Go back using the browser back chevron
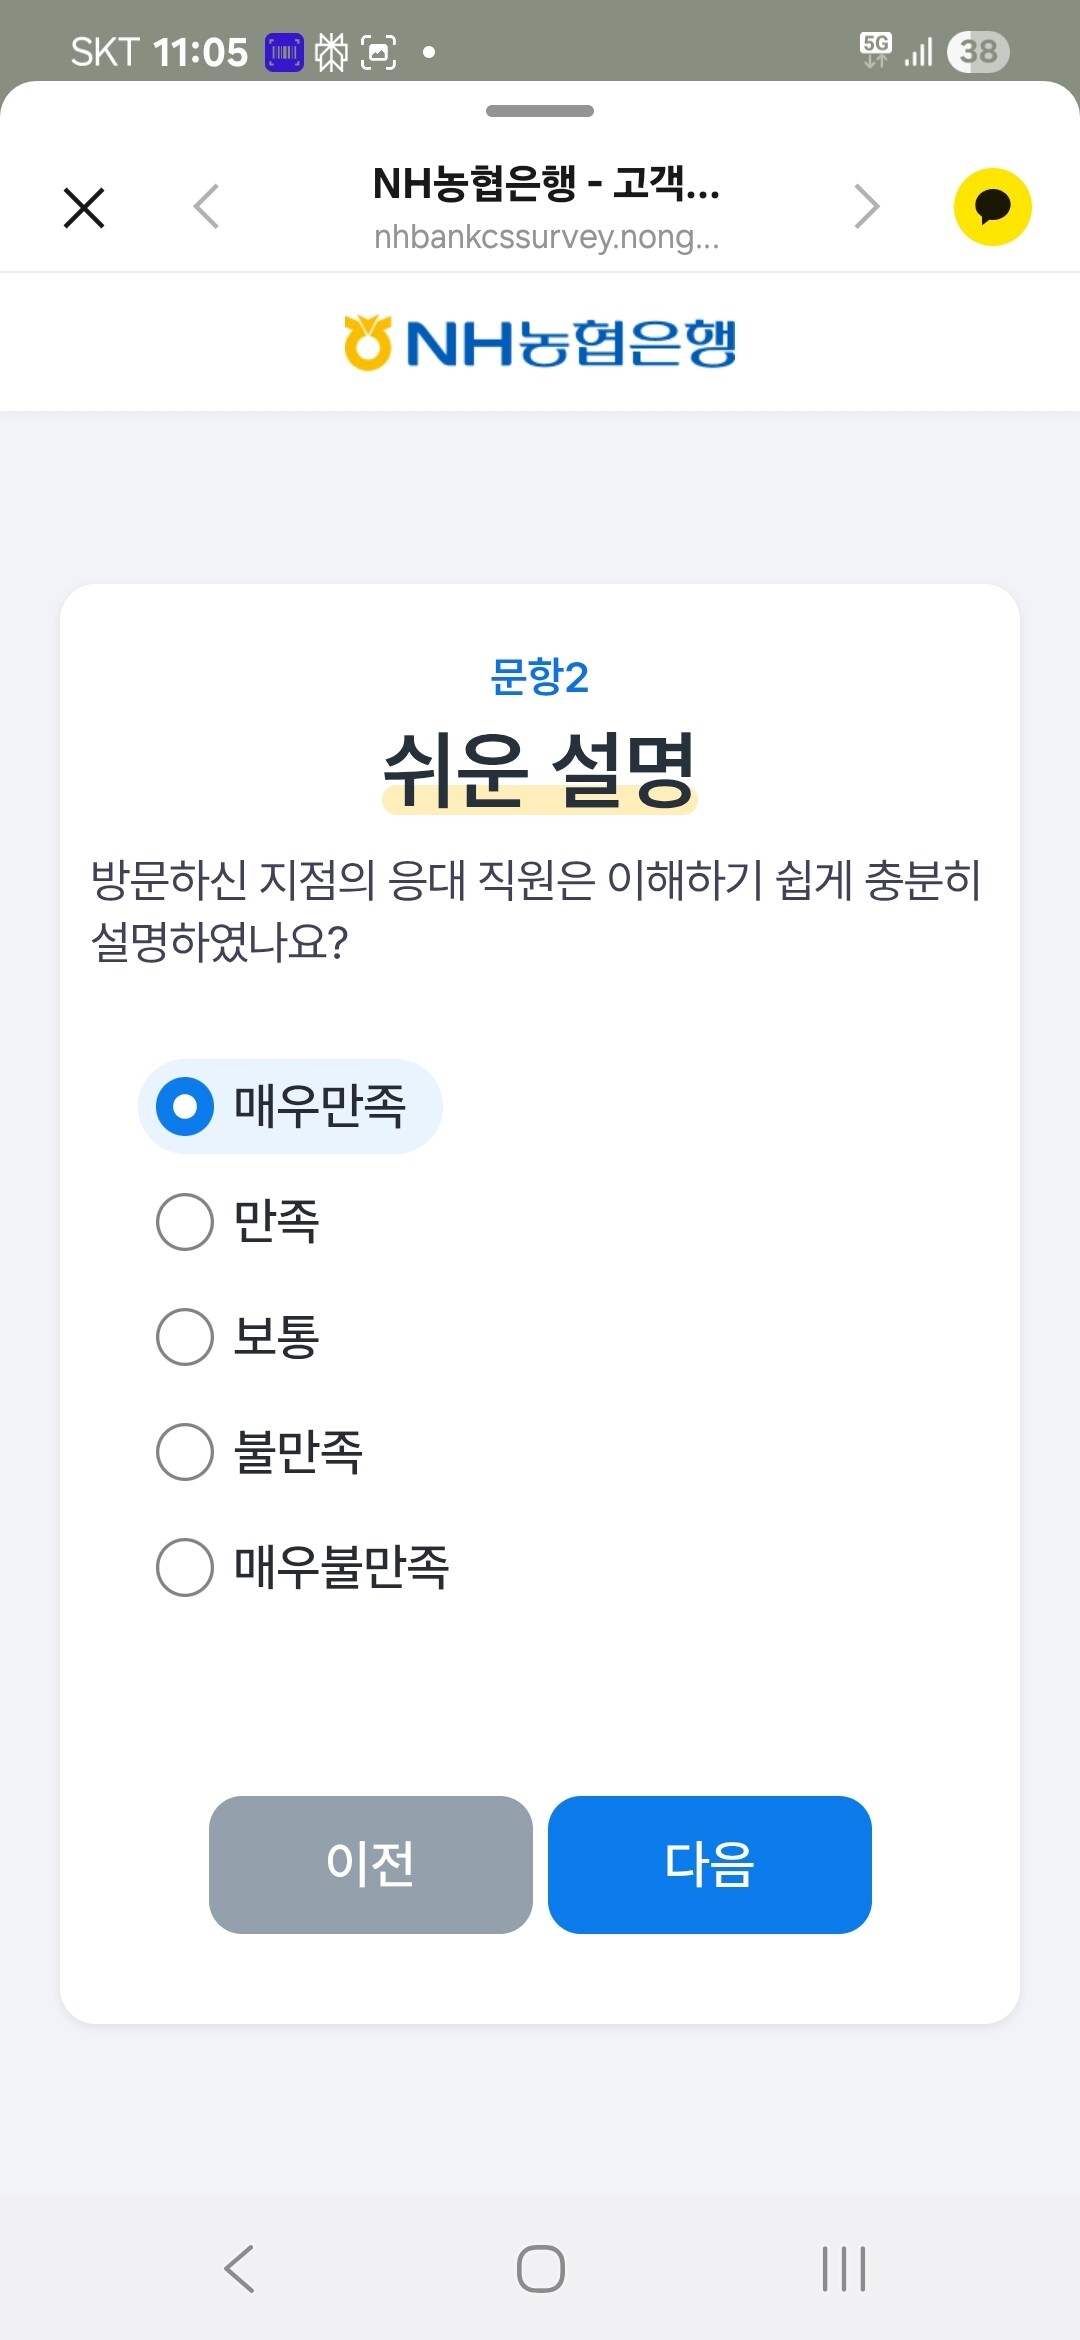Screen dimensions: 1080x2340 (x=206, y=207)
